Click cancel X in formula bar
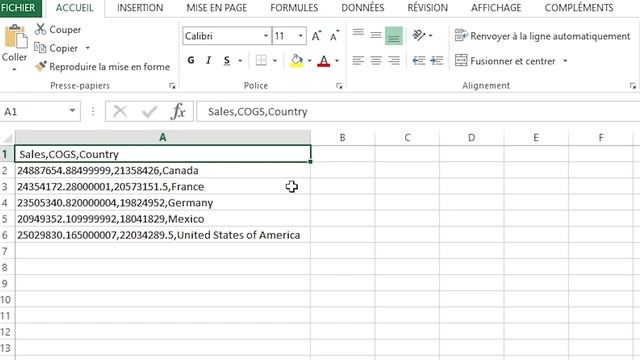The image size is (640, 360). pyautogui.click(x=120, y=111)
